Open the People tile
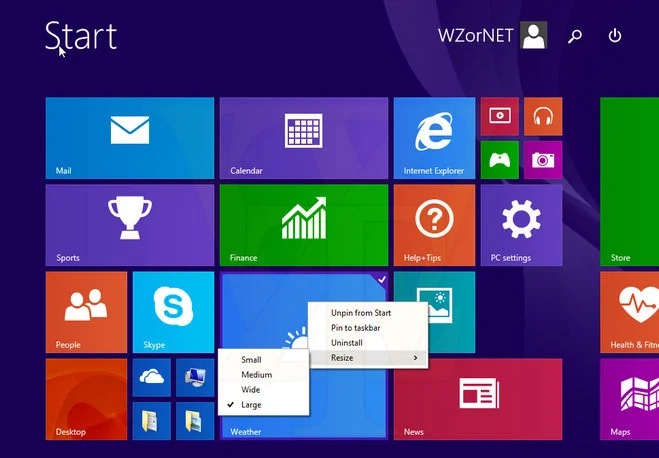The height and width of the screenshot is (458, 659). [x=87, y=312]
